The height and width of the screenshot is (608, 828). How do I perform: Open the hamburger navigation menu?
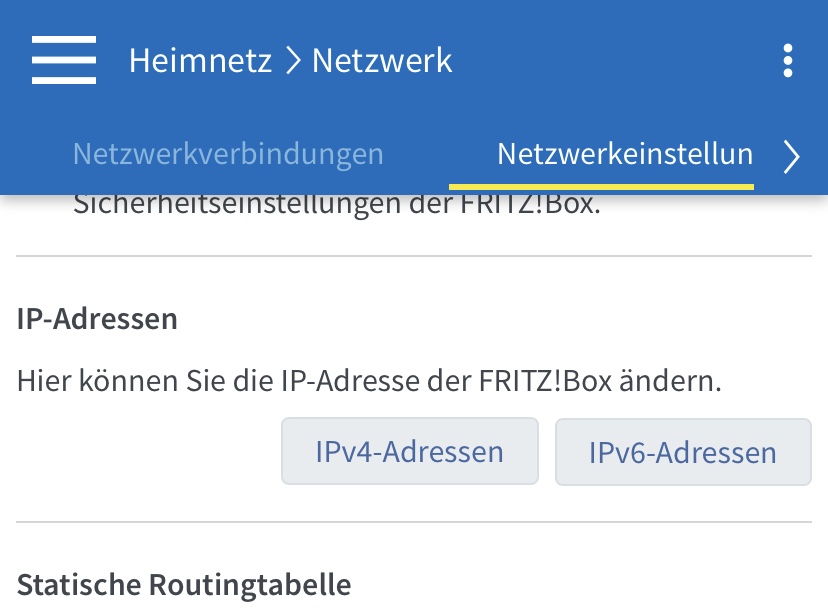click(x=64, y=60)
